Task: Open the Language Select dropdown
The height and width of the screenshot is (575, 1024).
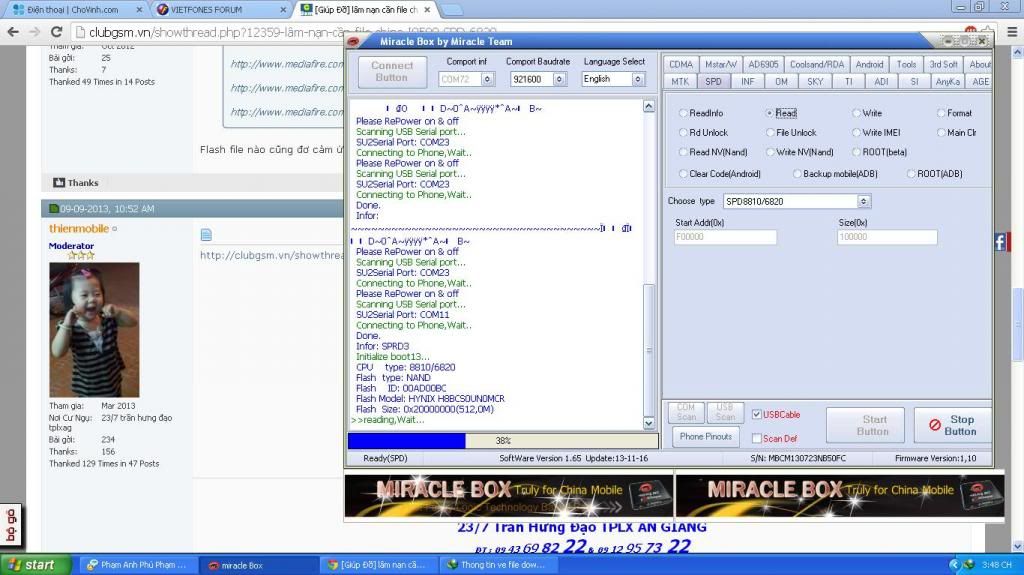Action: 638,79
